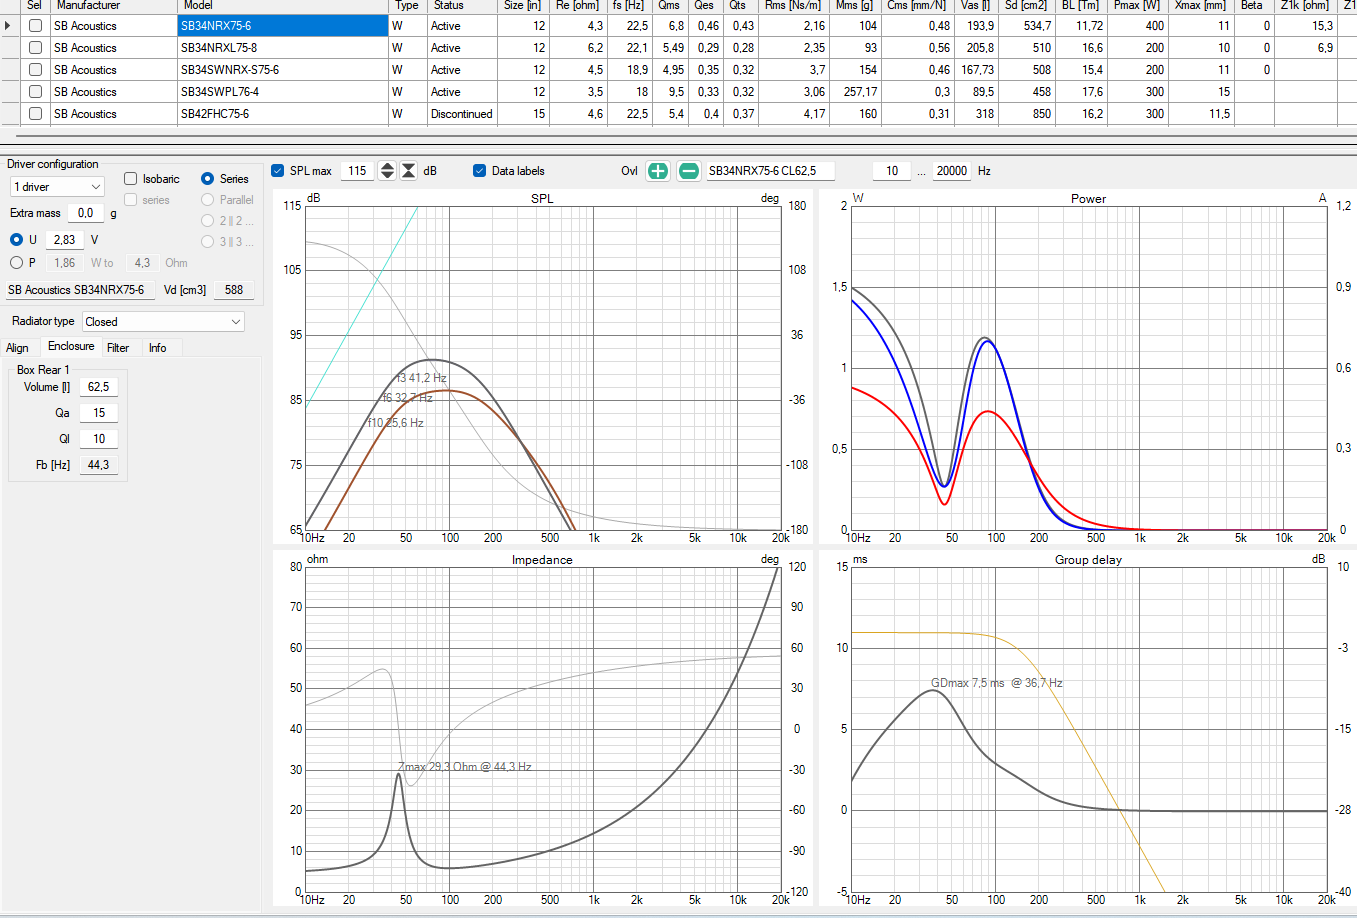The image size is (1357, 918).
Task: Sort by the fs [Hz] column header
Action: point(630,5)
